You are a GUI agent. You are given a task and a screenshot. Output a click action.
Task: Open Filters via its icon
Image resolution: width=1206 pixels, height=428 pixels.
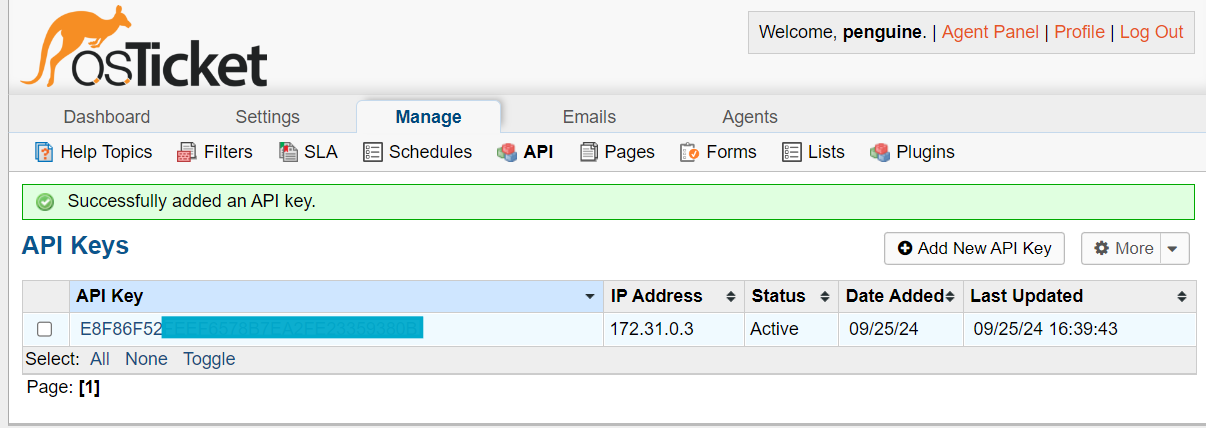click(x=186, y=152)
